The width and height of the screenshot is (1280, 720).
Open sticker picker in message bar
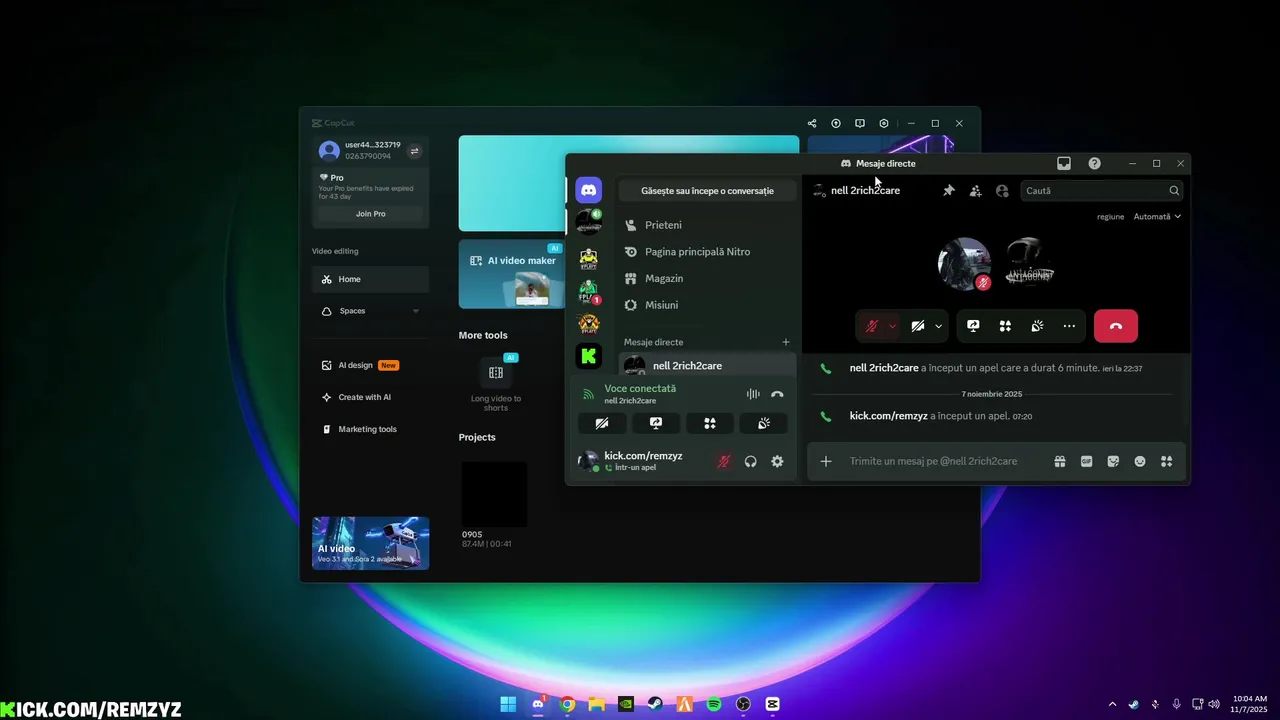(x=1113, y=461)
